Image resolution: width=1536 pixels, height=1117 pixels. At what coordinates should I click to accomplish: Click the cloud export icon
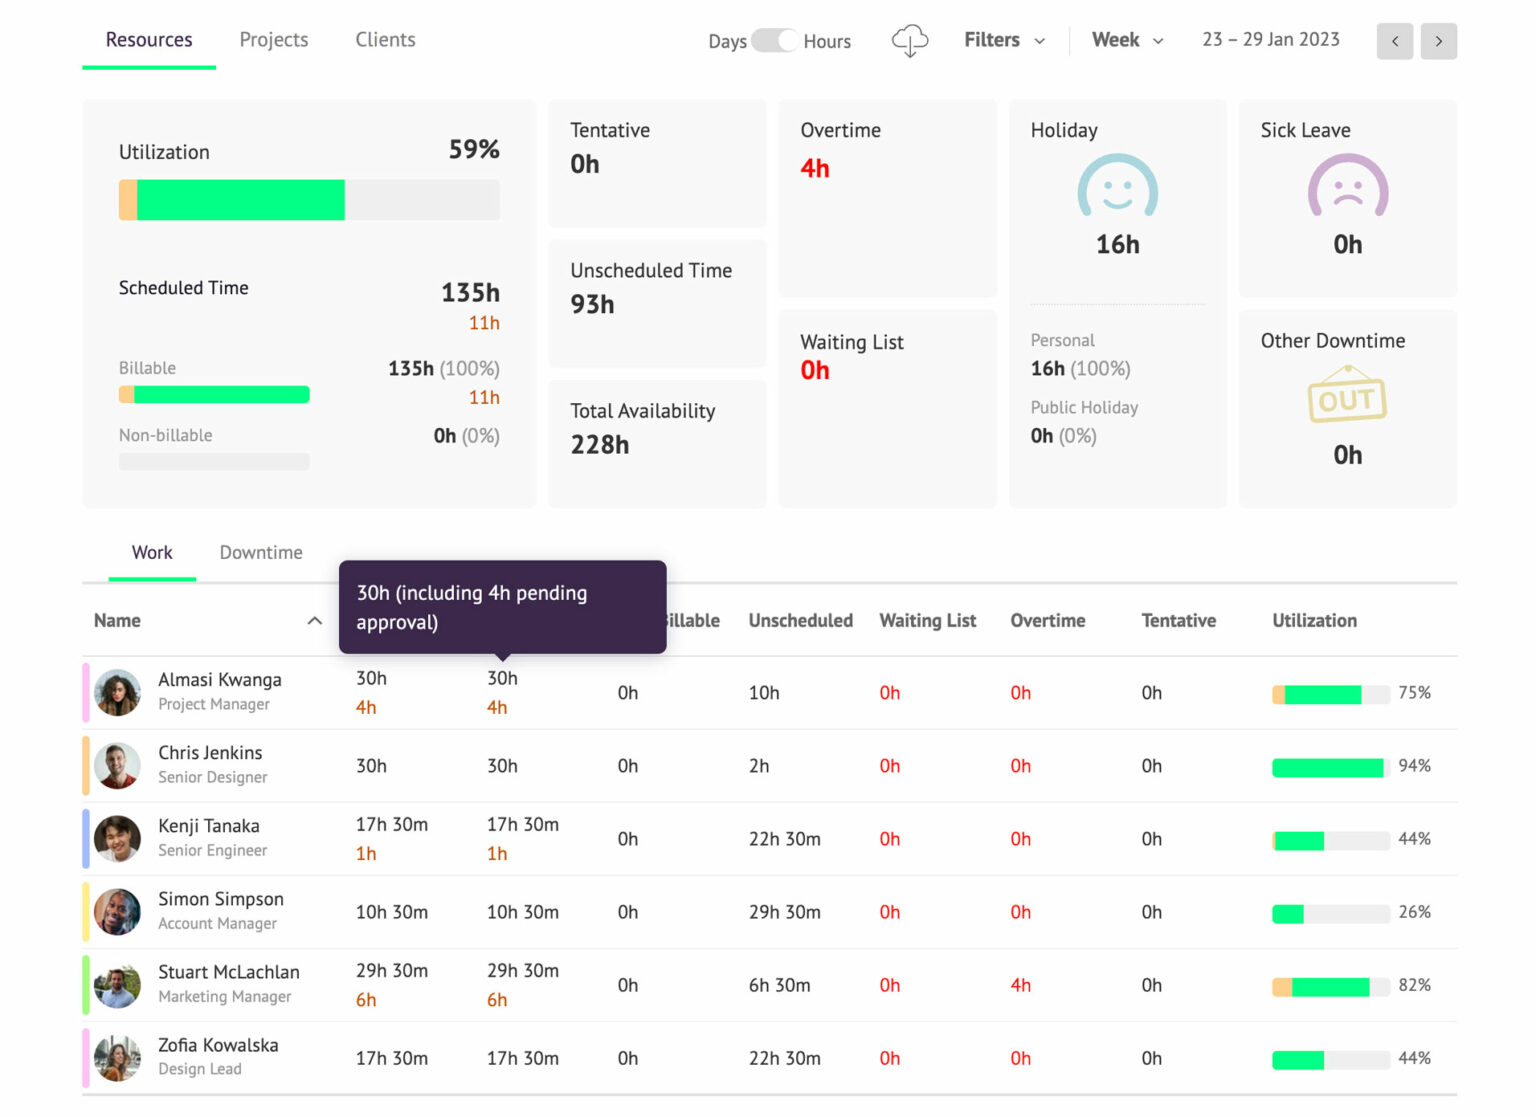pos(909,40)
